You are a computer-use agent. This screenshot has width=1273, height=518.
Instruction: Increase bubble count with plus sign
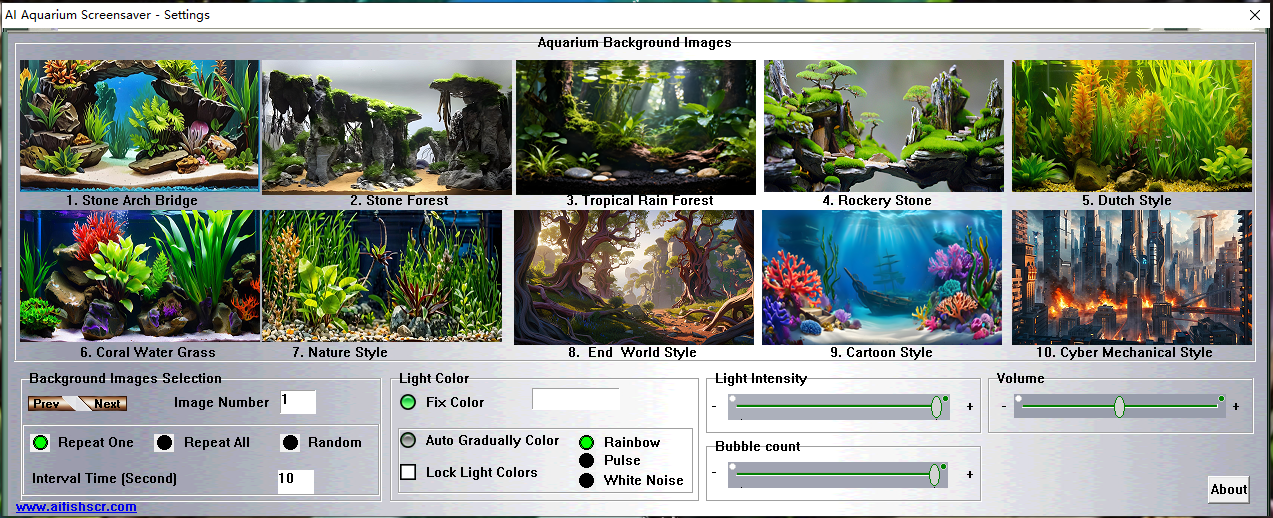pos(969,474)
